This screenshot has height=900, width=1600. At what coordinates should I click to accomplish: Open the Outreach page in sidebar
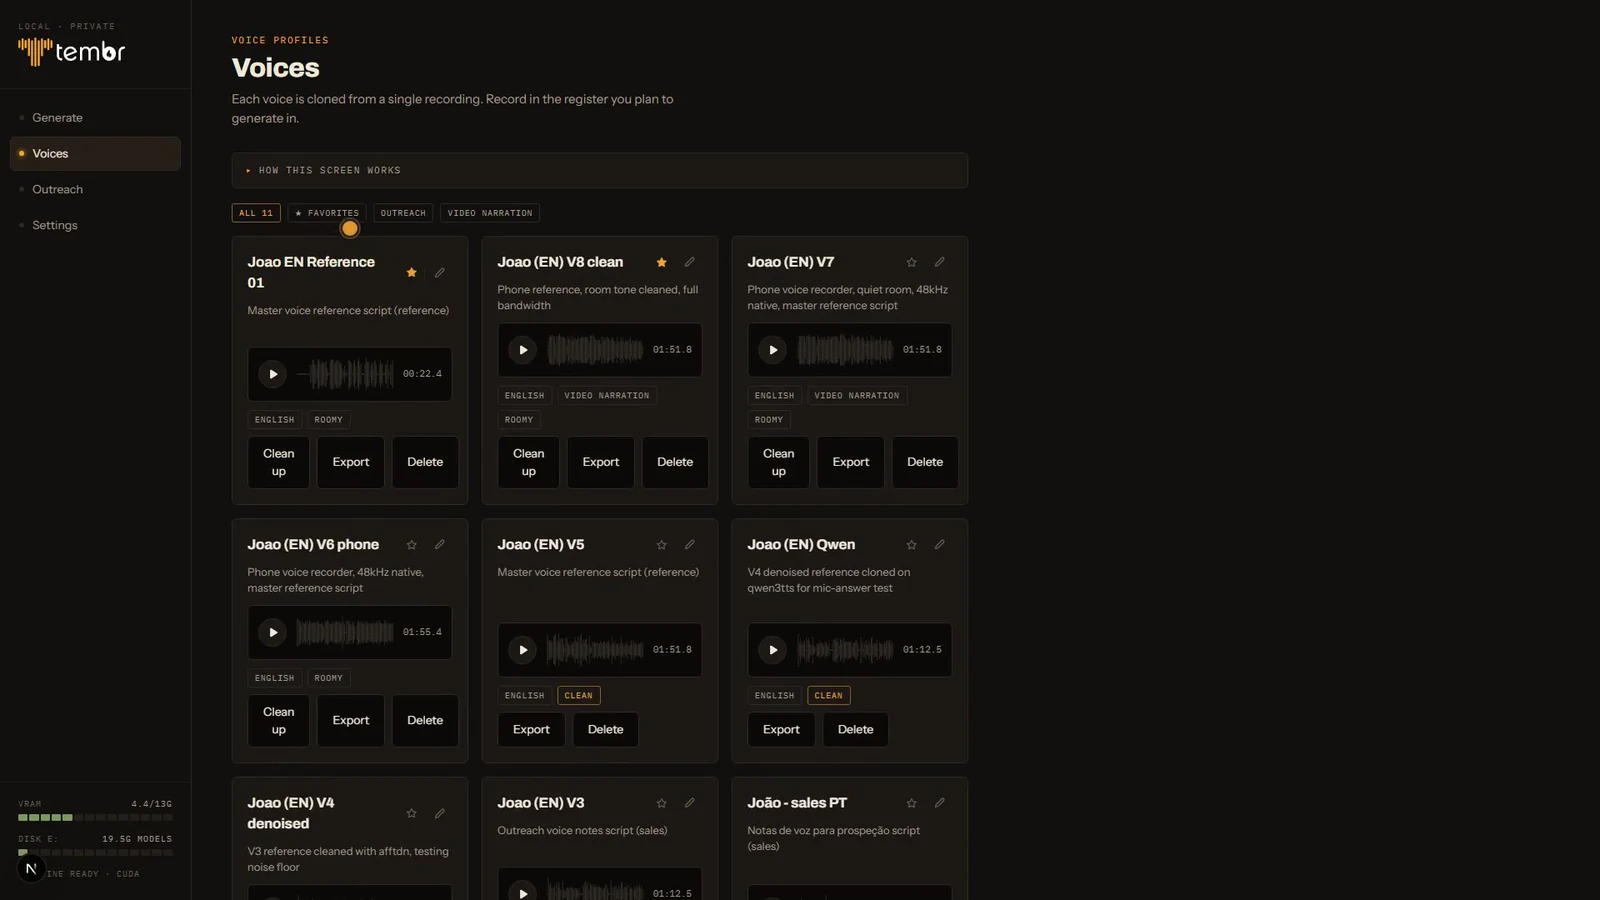tap(95, 190)
